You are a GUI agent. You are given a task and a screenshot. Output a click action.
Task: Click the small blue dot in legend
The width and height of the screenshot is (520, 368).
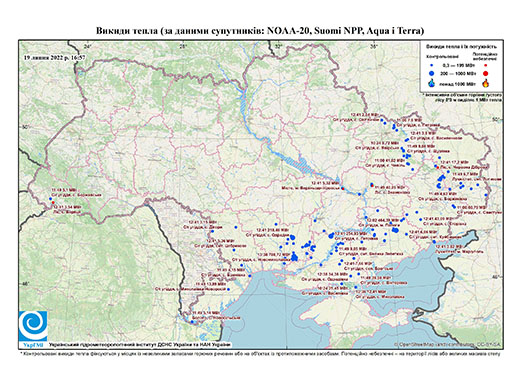point(432,65)
